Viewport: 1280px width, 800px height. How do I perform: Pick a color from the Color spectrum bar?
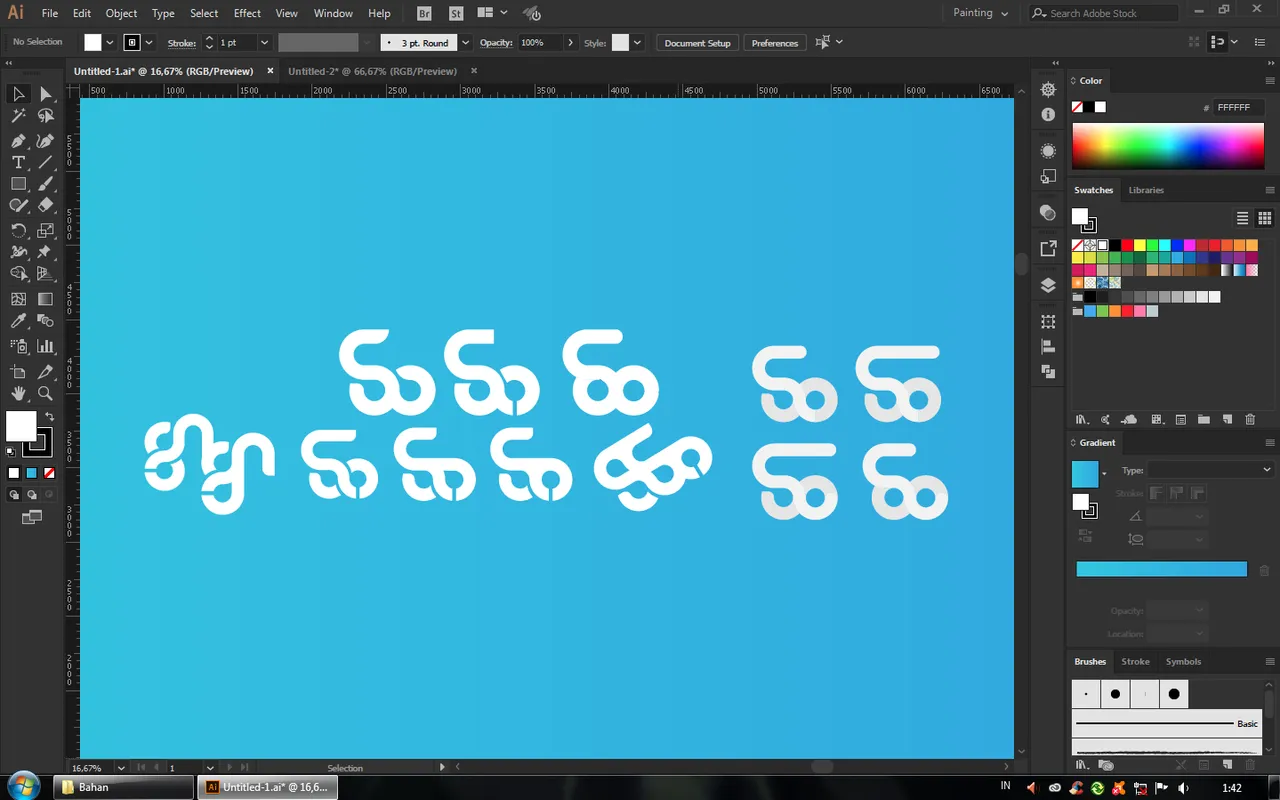click(x=1168, y=146)
